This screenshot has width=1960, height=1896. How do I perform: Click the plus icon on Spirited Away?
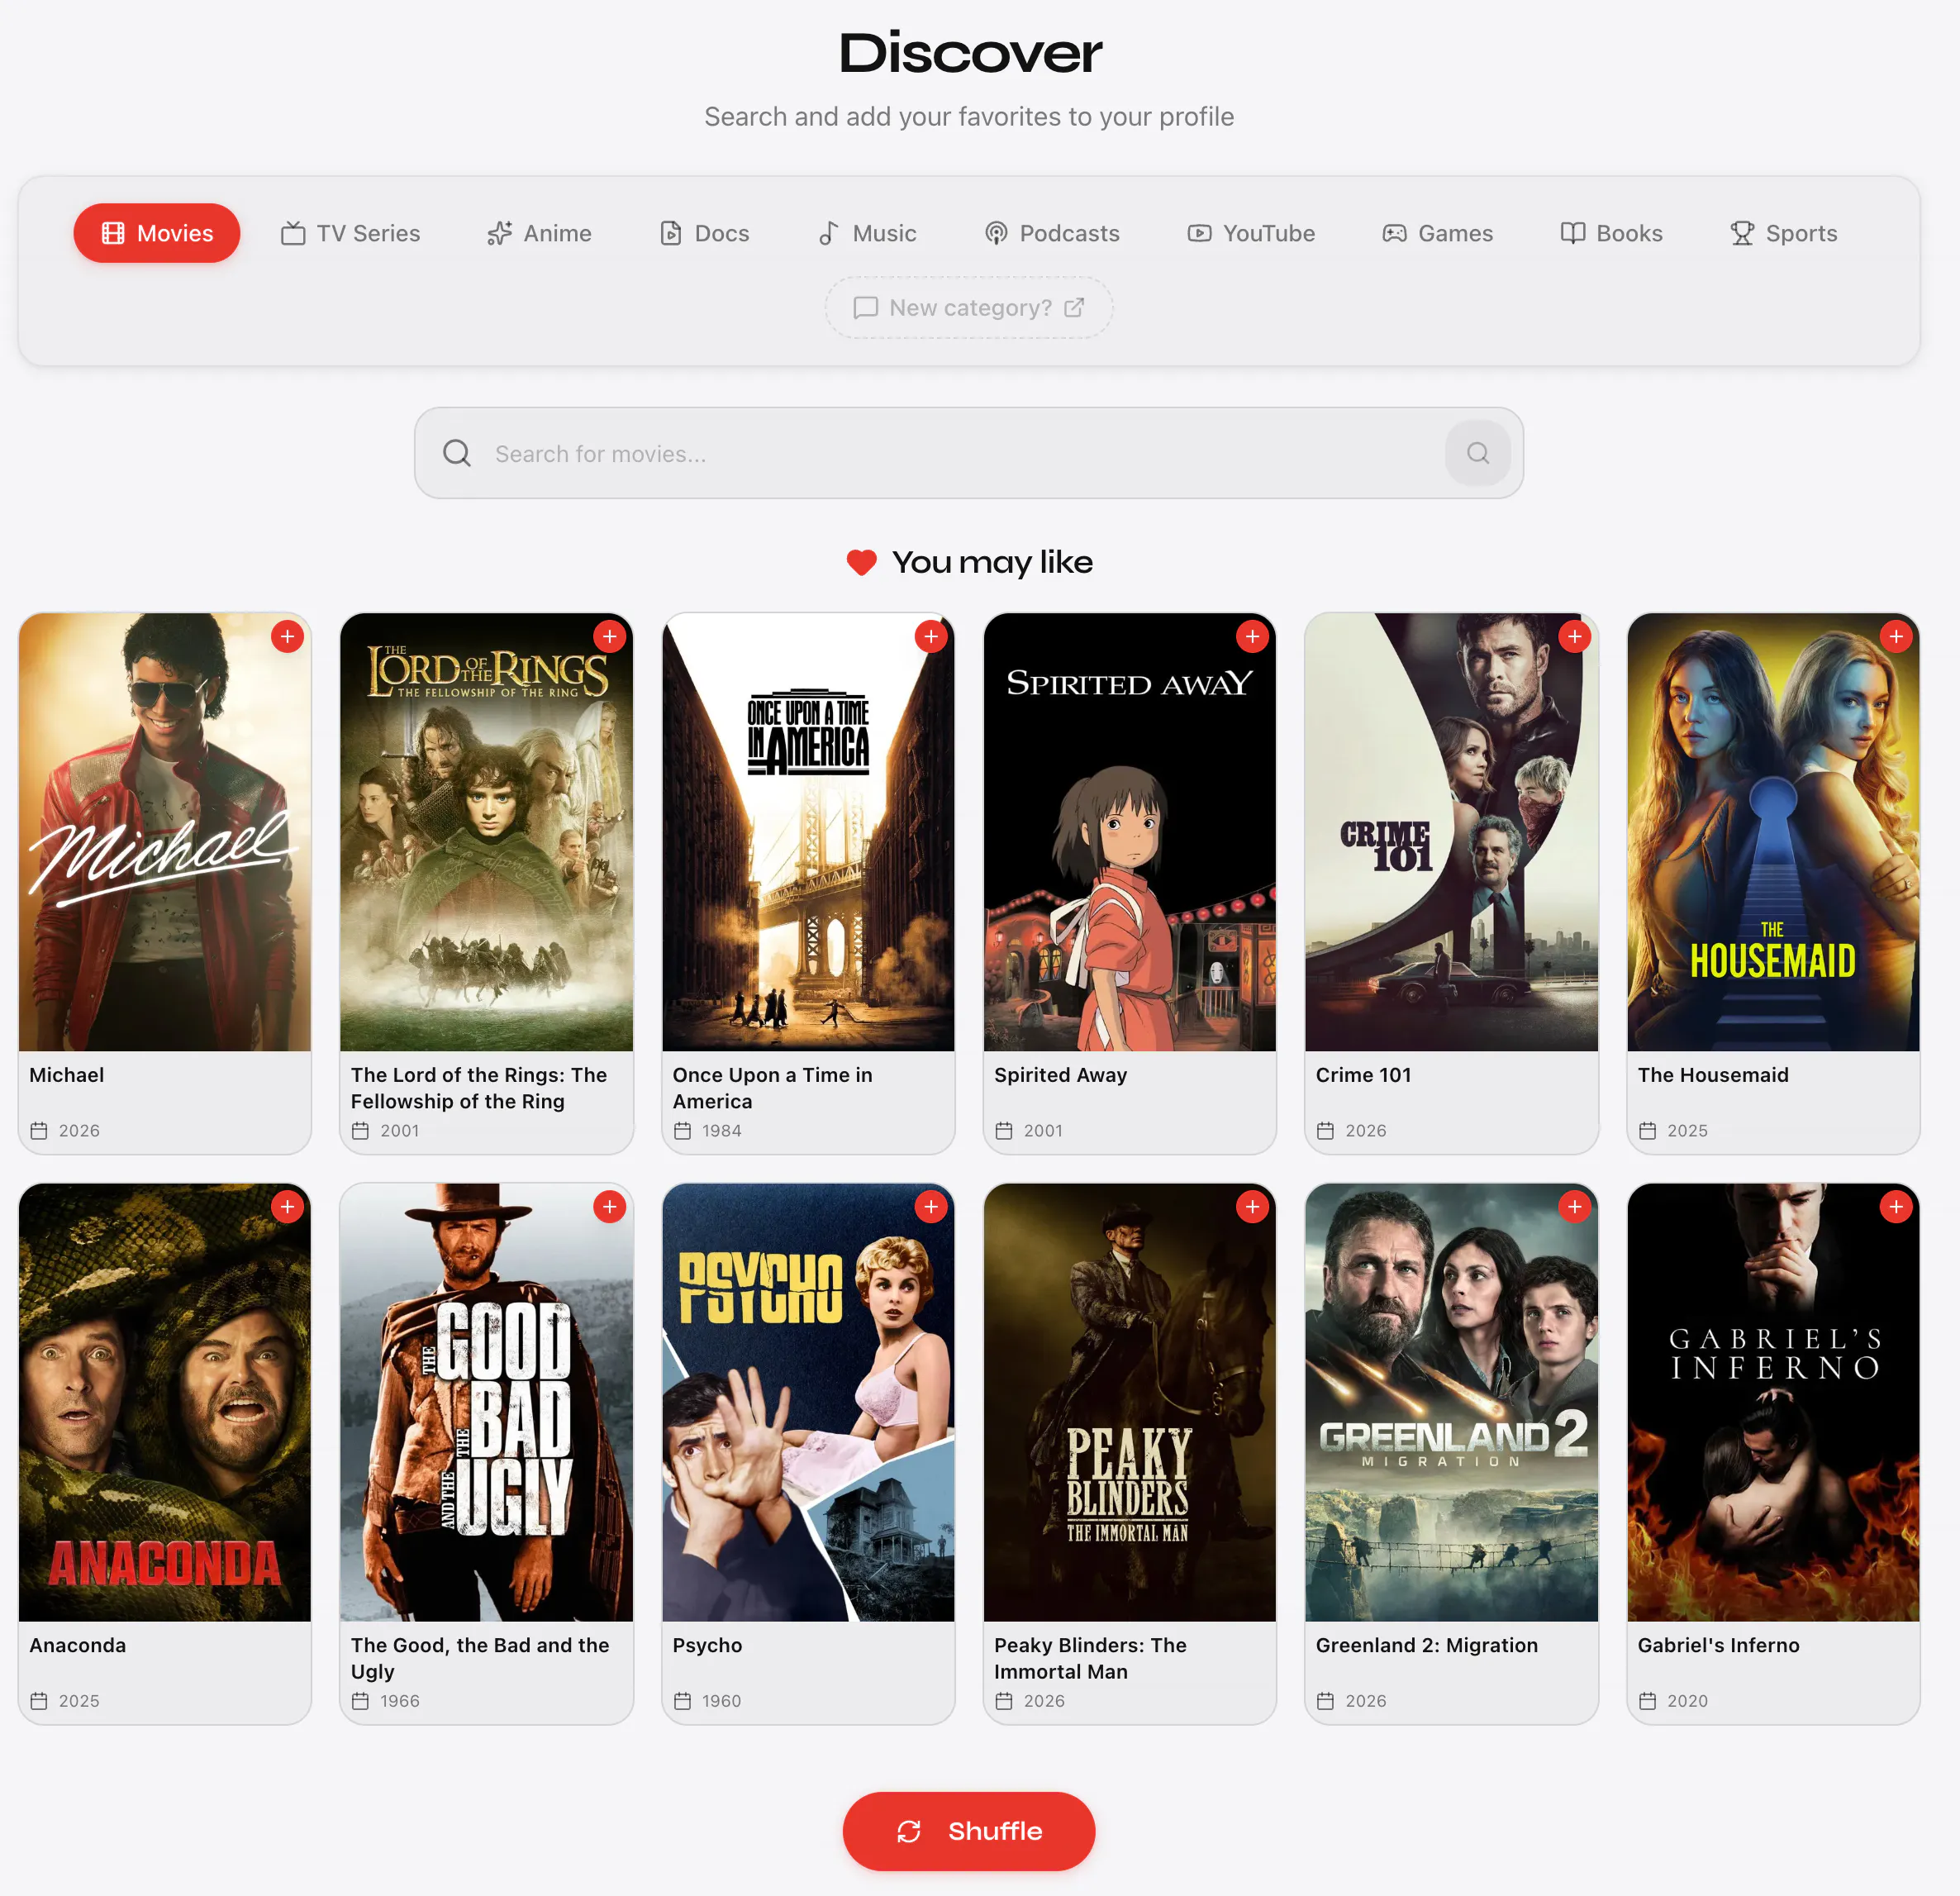click(1252, 636)
